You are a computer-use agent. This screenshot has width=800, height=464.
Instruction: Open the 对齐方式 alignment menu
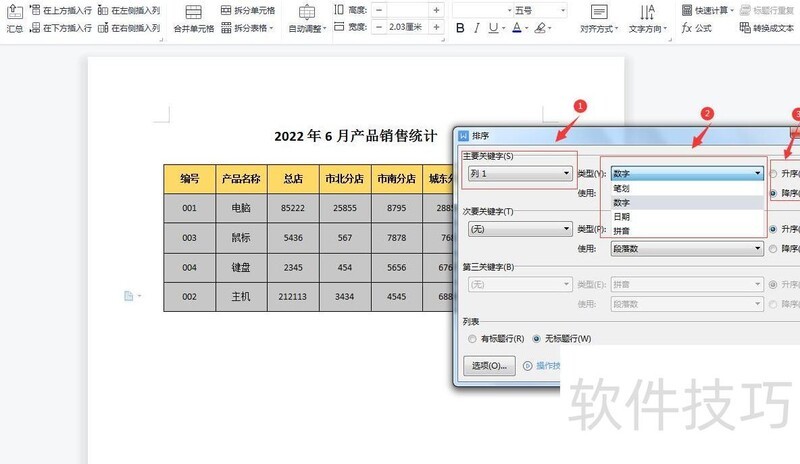(599, 19)
